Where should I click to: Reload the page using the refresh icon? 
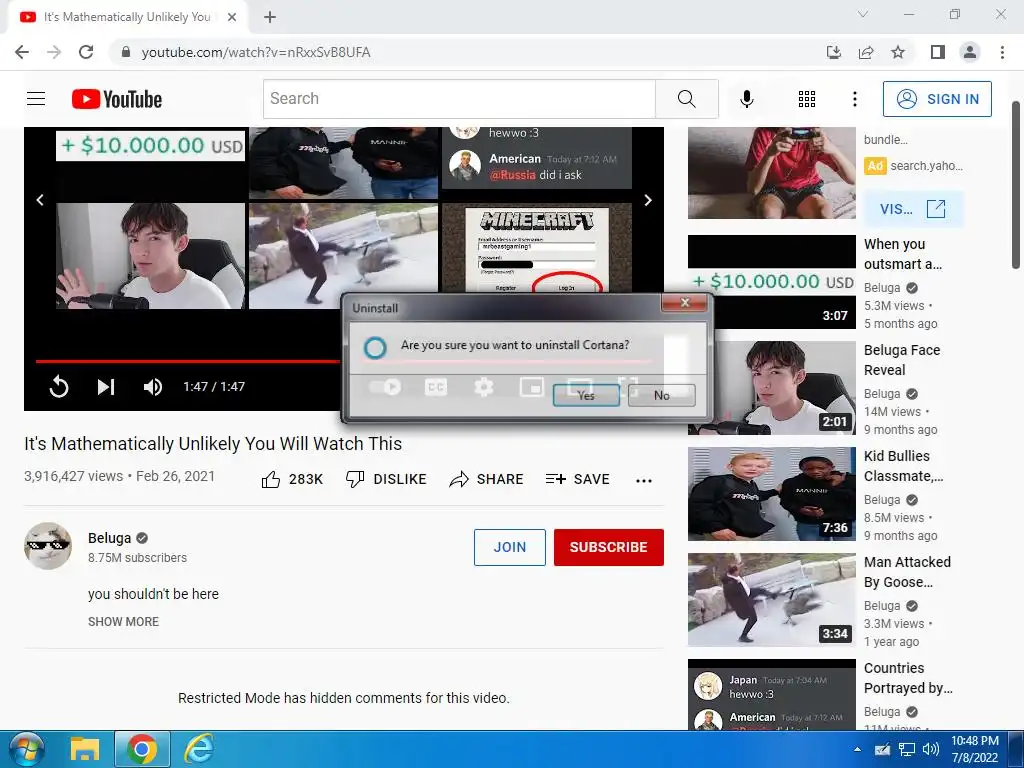86,52
